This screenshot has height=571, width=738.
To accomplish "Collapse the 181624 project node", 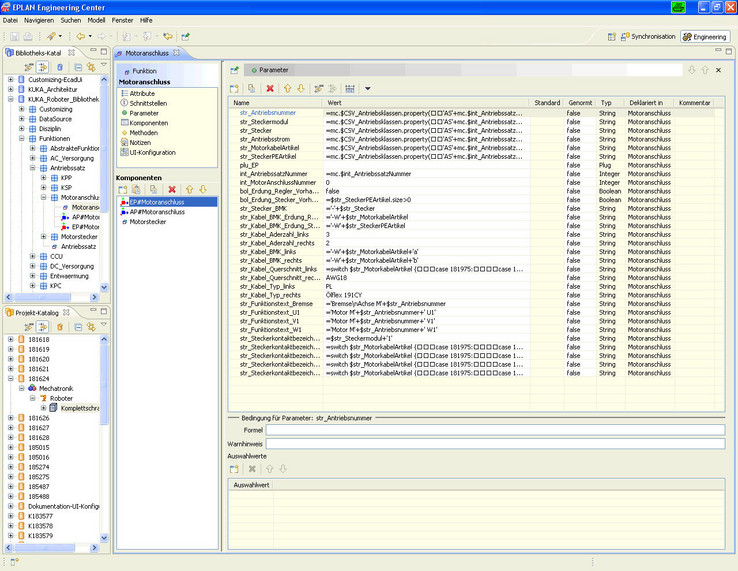I will [11, 379].
